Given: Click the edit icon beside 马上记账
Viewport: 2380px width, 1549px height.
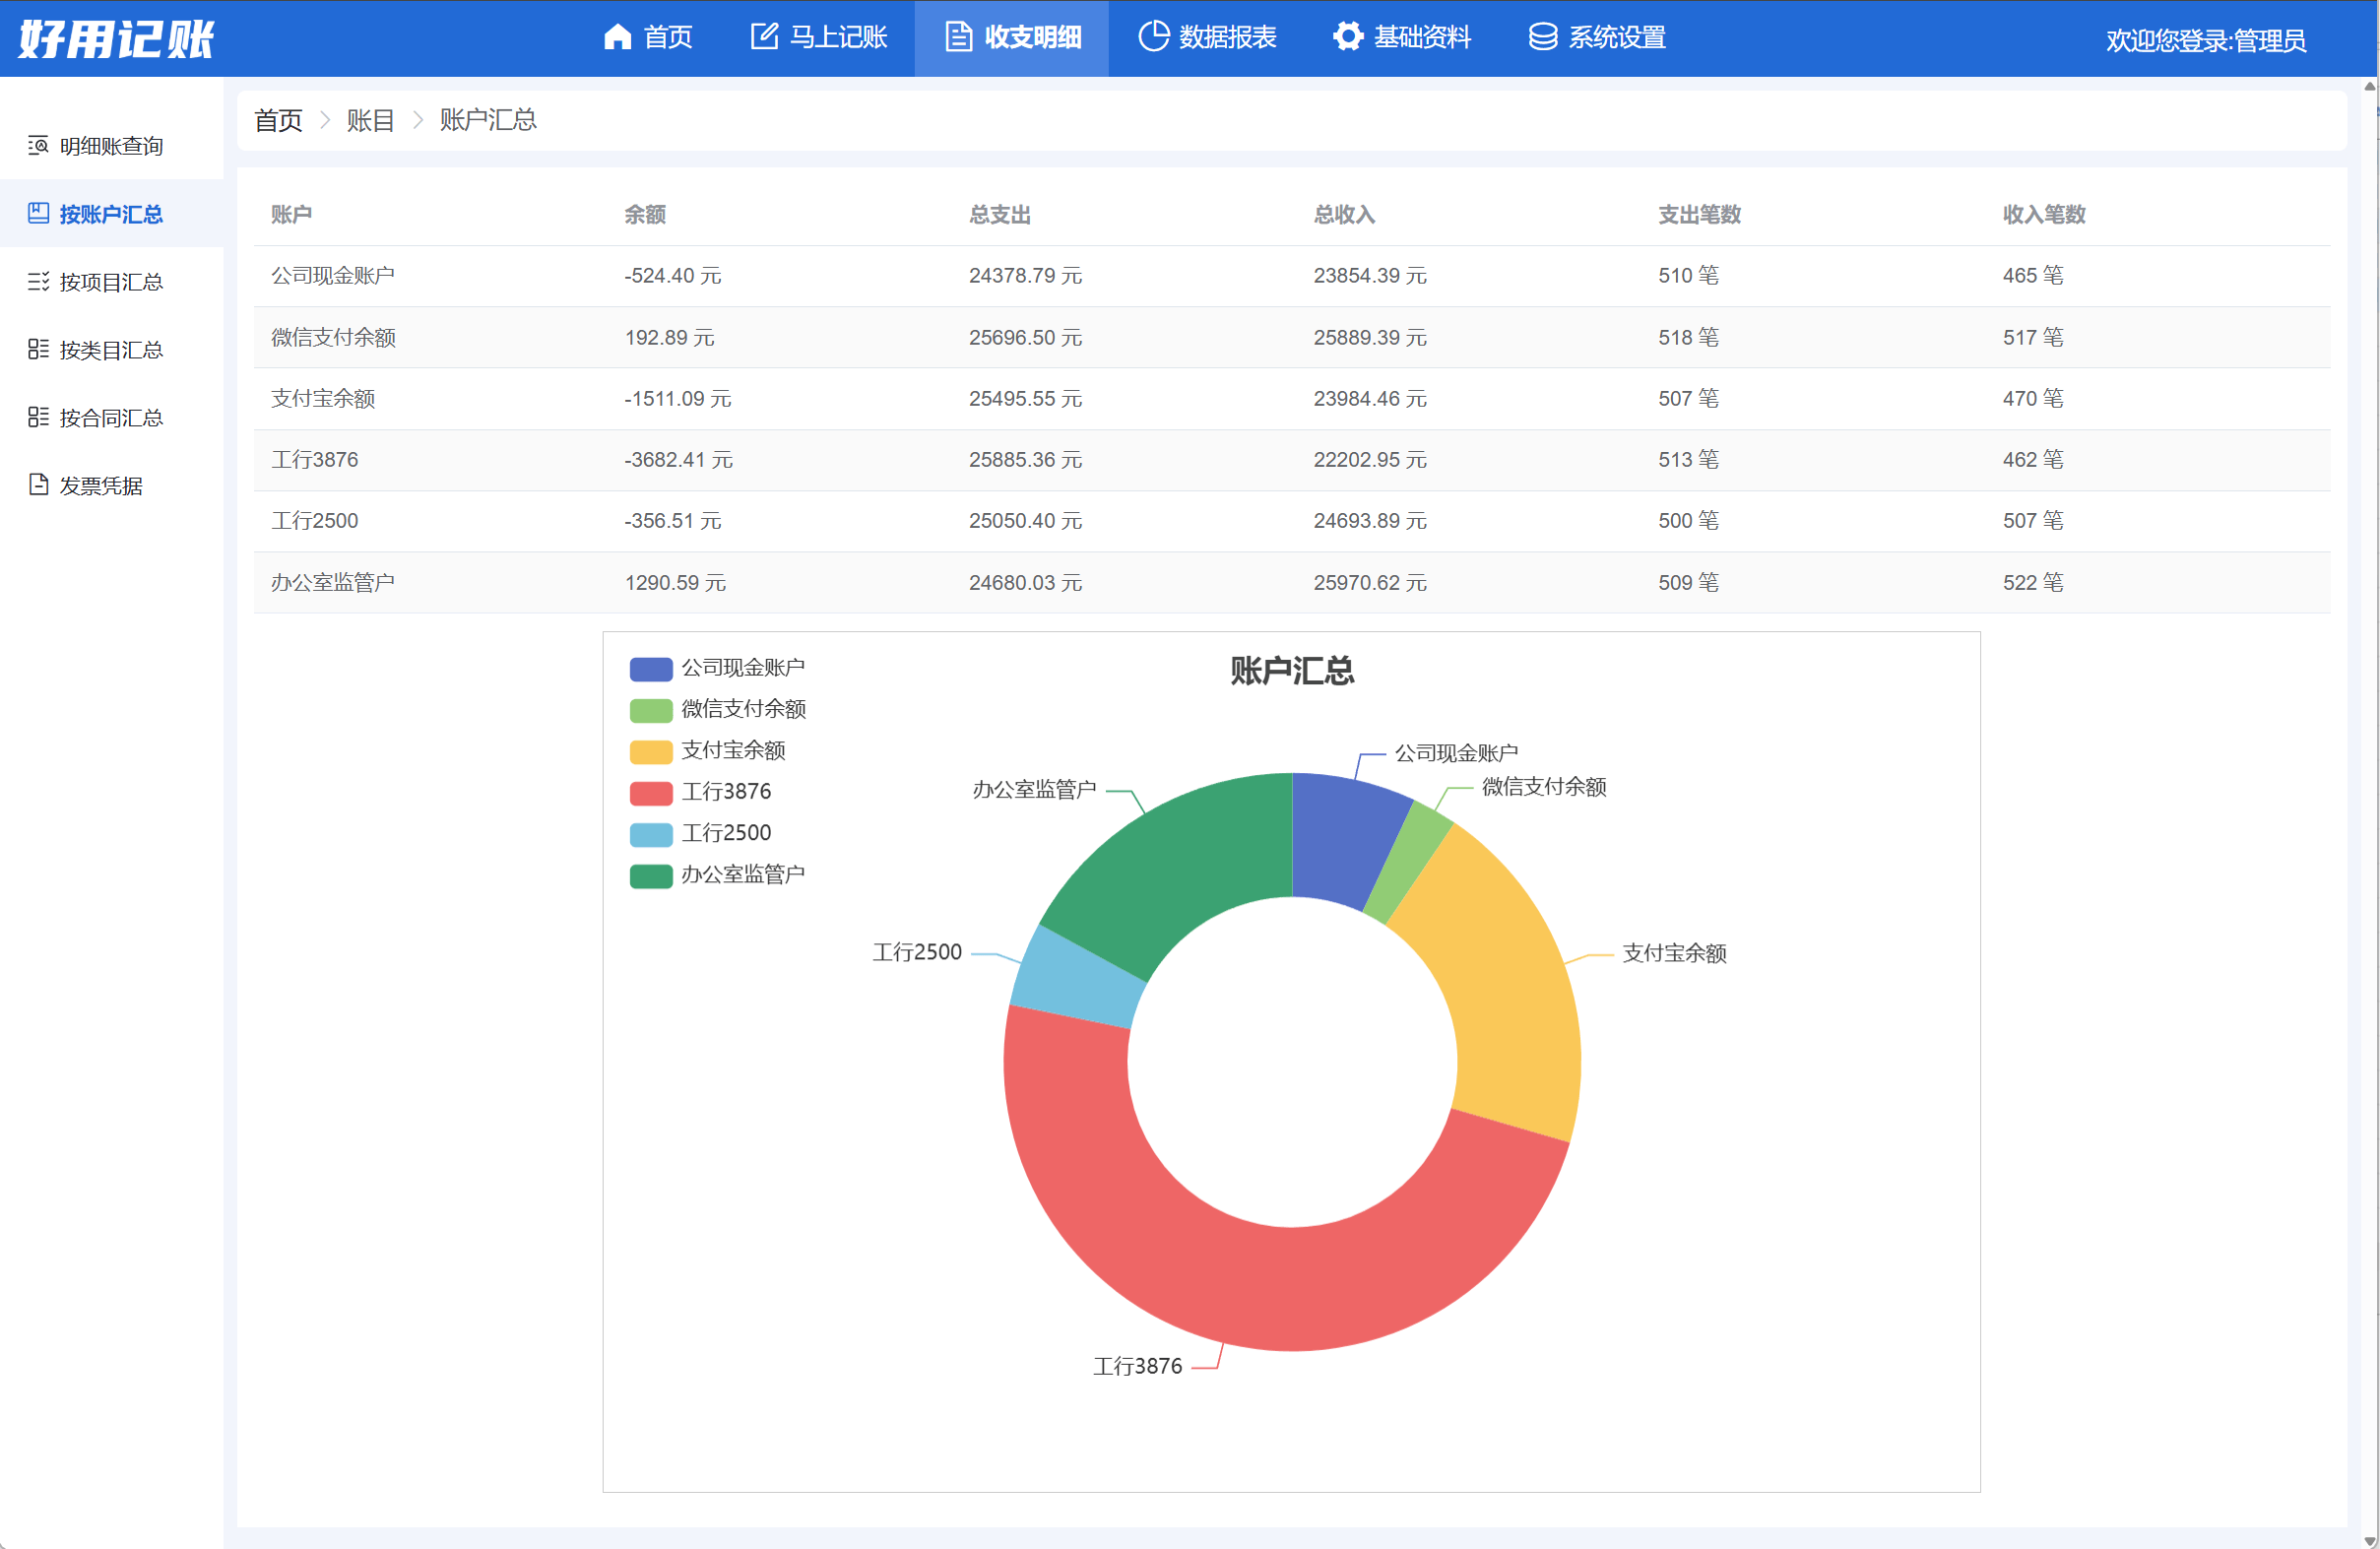Looking at the screenshot, I should (x=764, y=37).
